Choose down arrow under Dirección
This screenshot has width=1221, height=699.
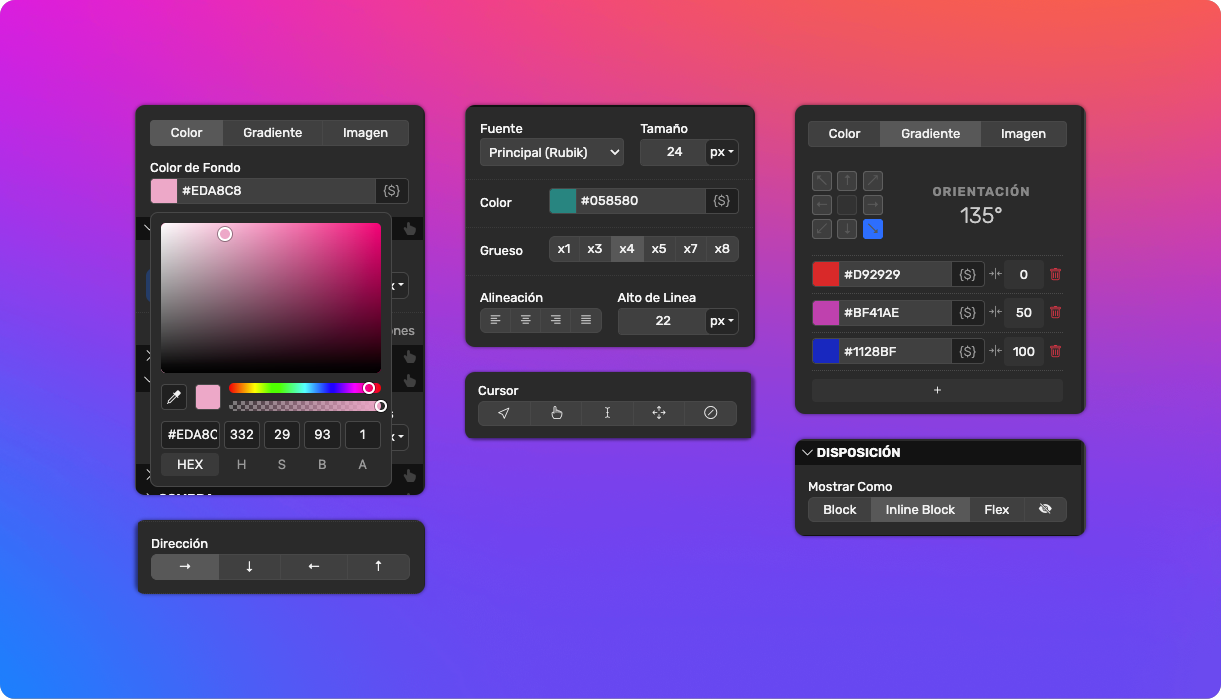click(249, 566)
